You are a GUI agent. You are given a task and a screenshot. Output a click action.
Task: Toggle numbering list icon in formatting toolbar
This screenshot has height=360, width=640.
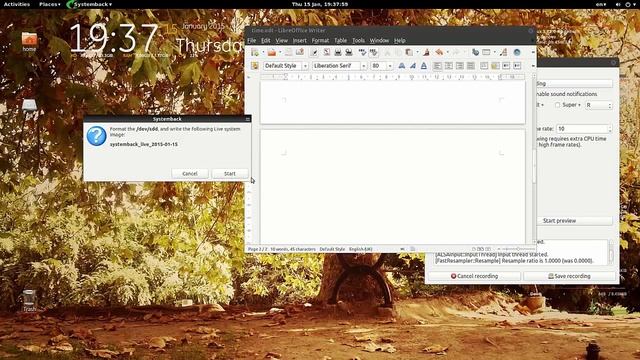[484, 66]
